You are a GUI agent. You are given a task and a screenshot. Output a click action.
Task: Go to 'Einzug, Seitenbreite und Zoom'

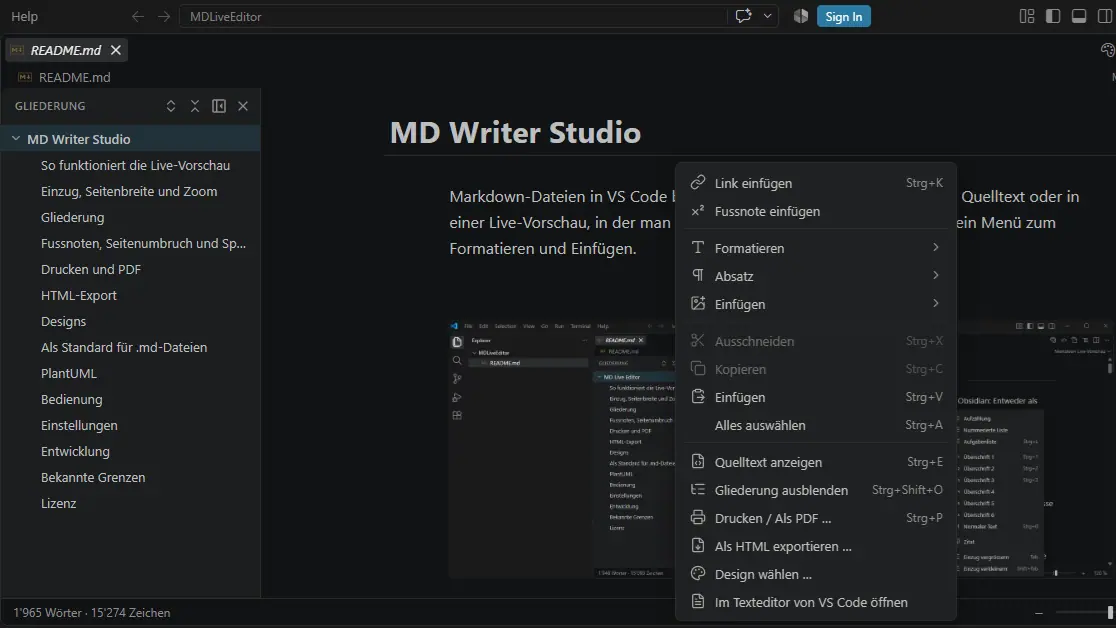point(129,192)
